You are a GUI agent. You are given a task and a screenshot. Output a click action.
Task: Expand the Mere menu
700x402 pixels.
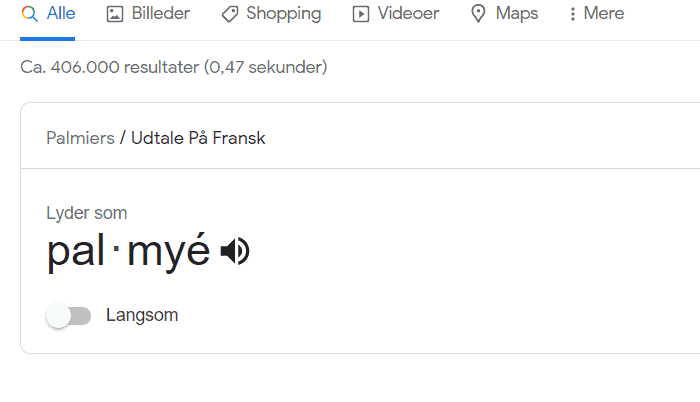pyautogui.click(x=596, y=14)
